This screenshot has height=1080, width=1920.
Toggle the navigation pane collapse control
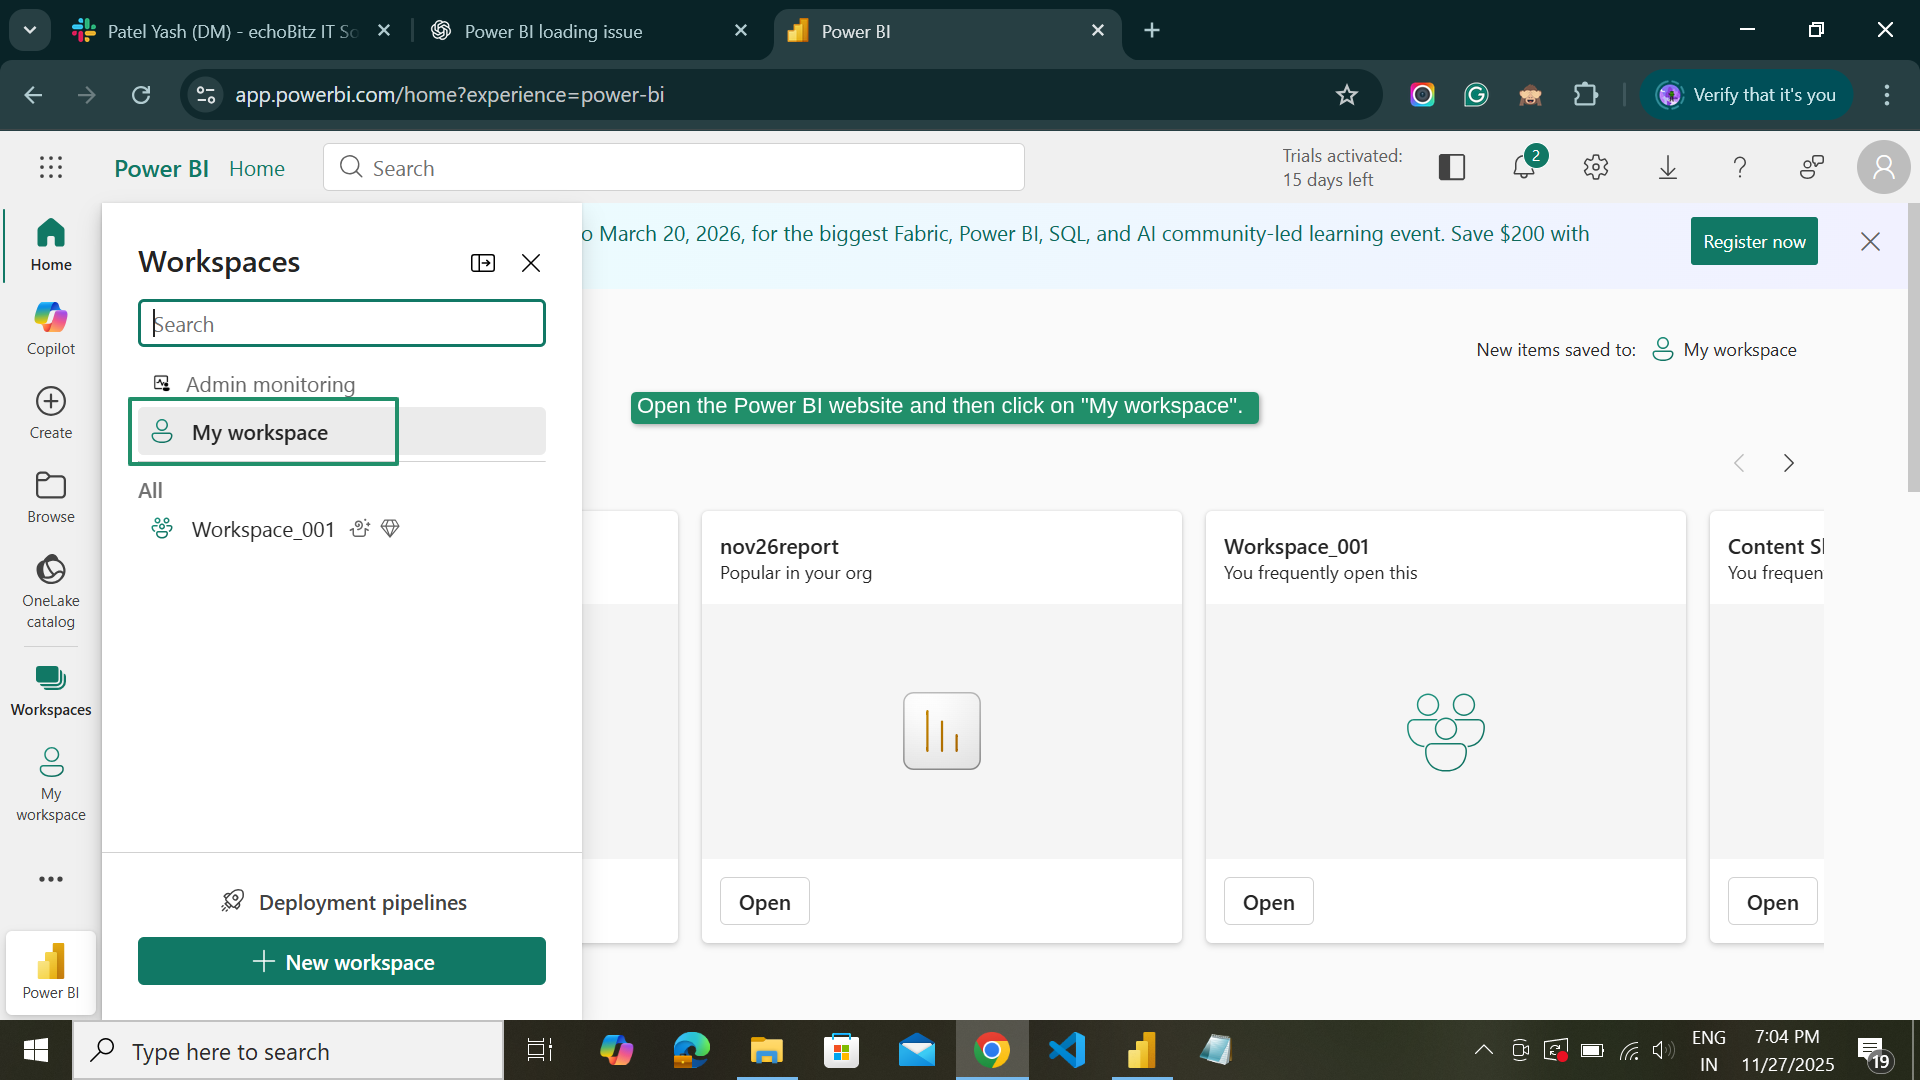[1451, 167]
